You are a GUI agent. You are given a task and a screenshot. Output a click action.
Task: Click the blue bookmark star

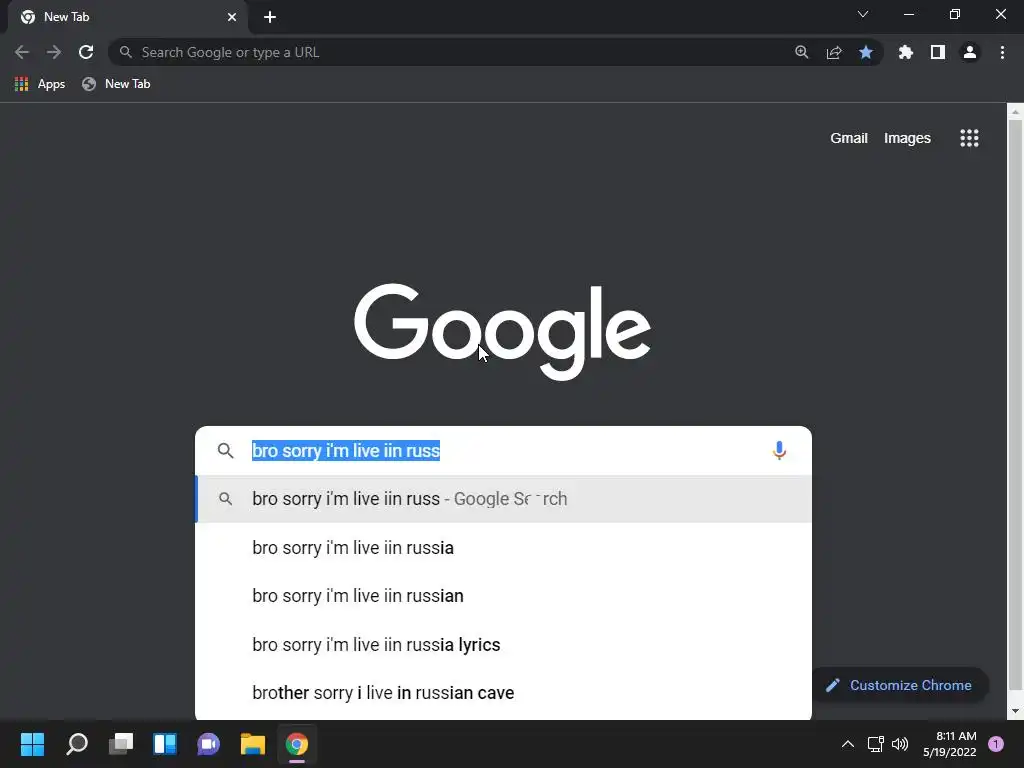pos(865,52)
